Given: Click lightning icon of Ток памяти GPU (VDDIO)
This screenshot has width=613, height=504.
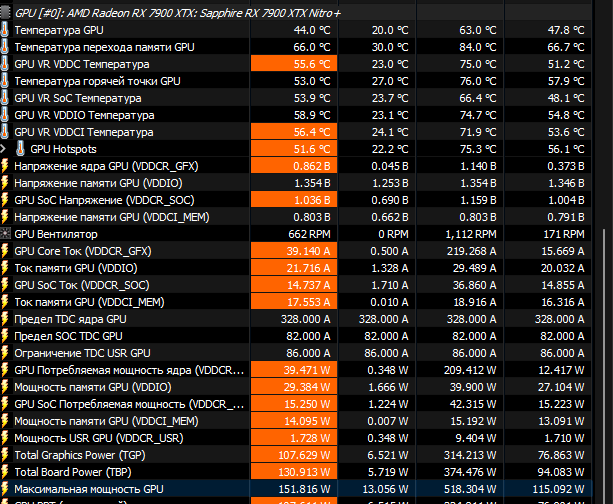Looking at the screenshot, I should (5, 268).
